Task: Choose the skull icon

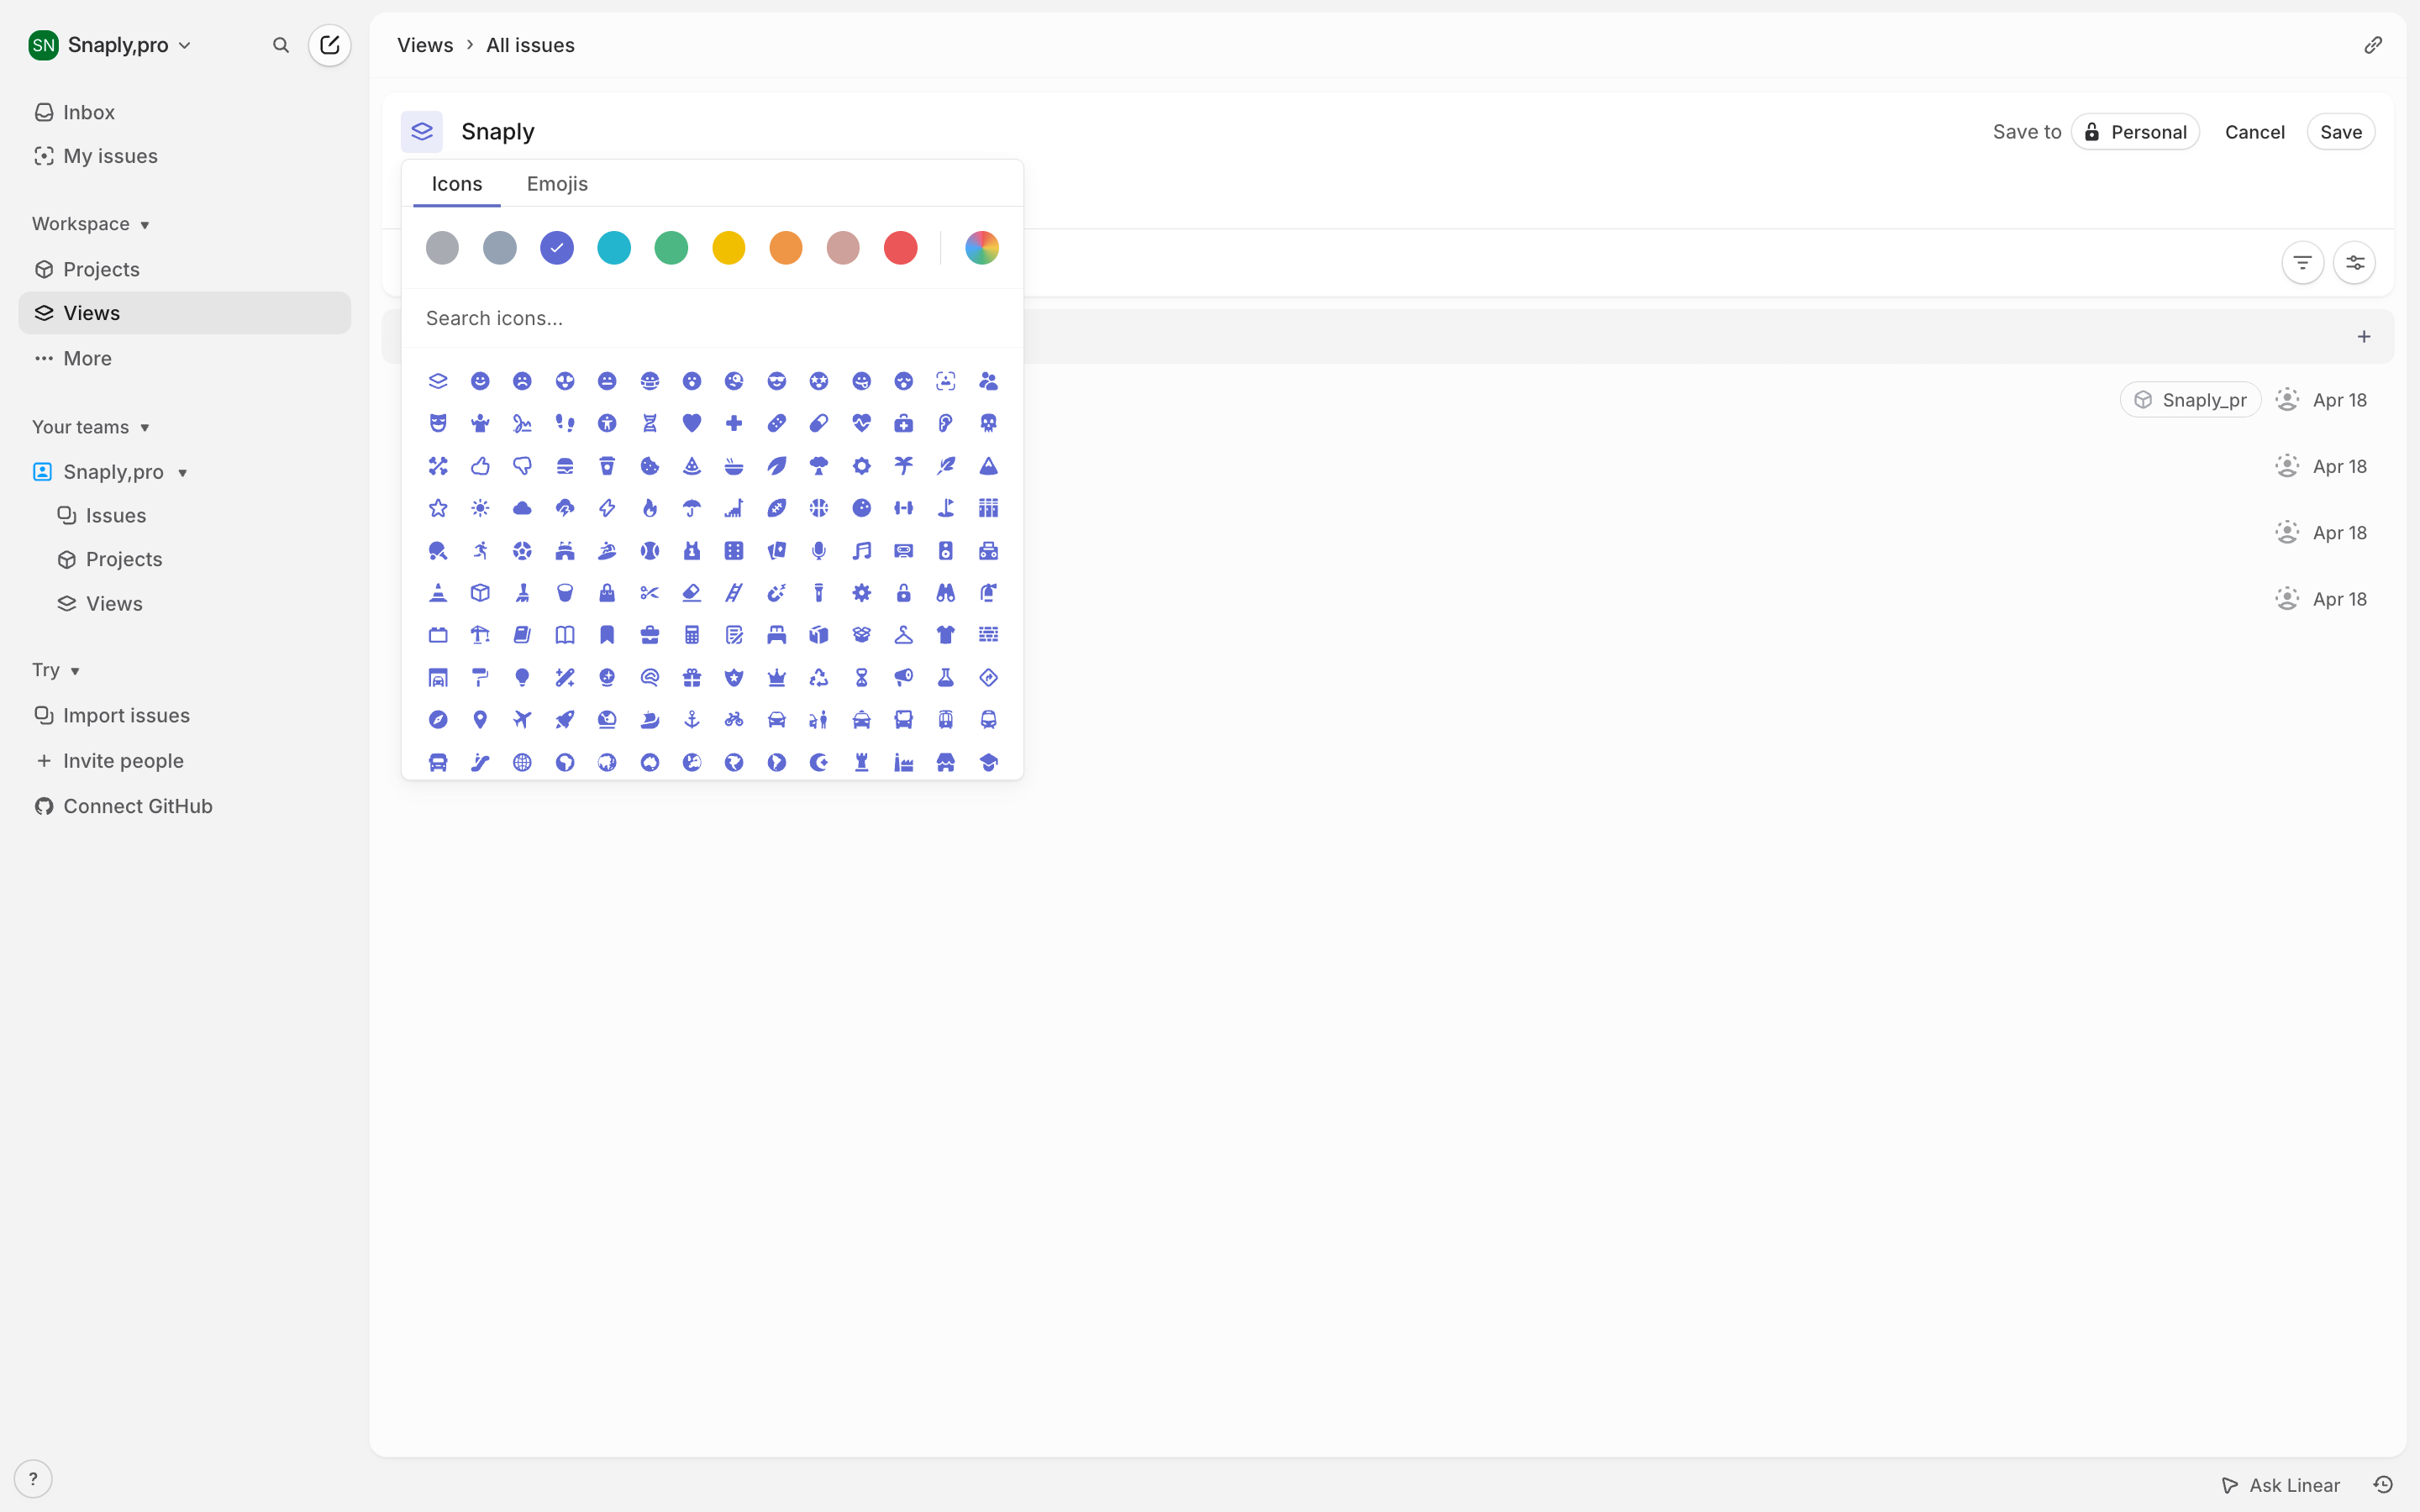Action: pyautogui.click(x=988, y=423)
